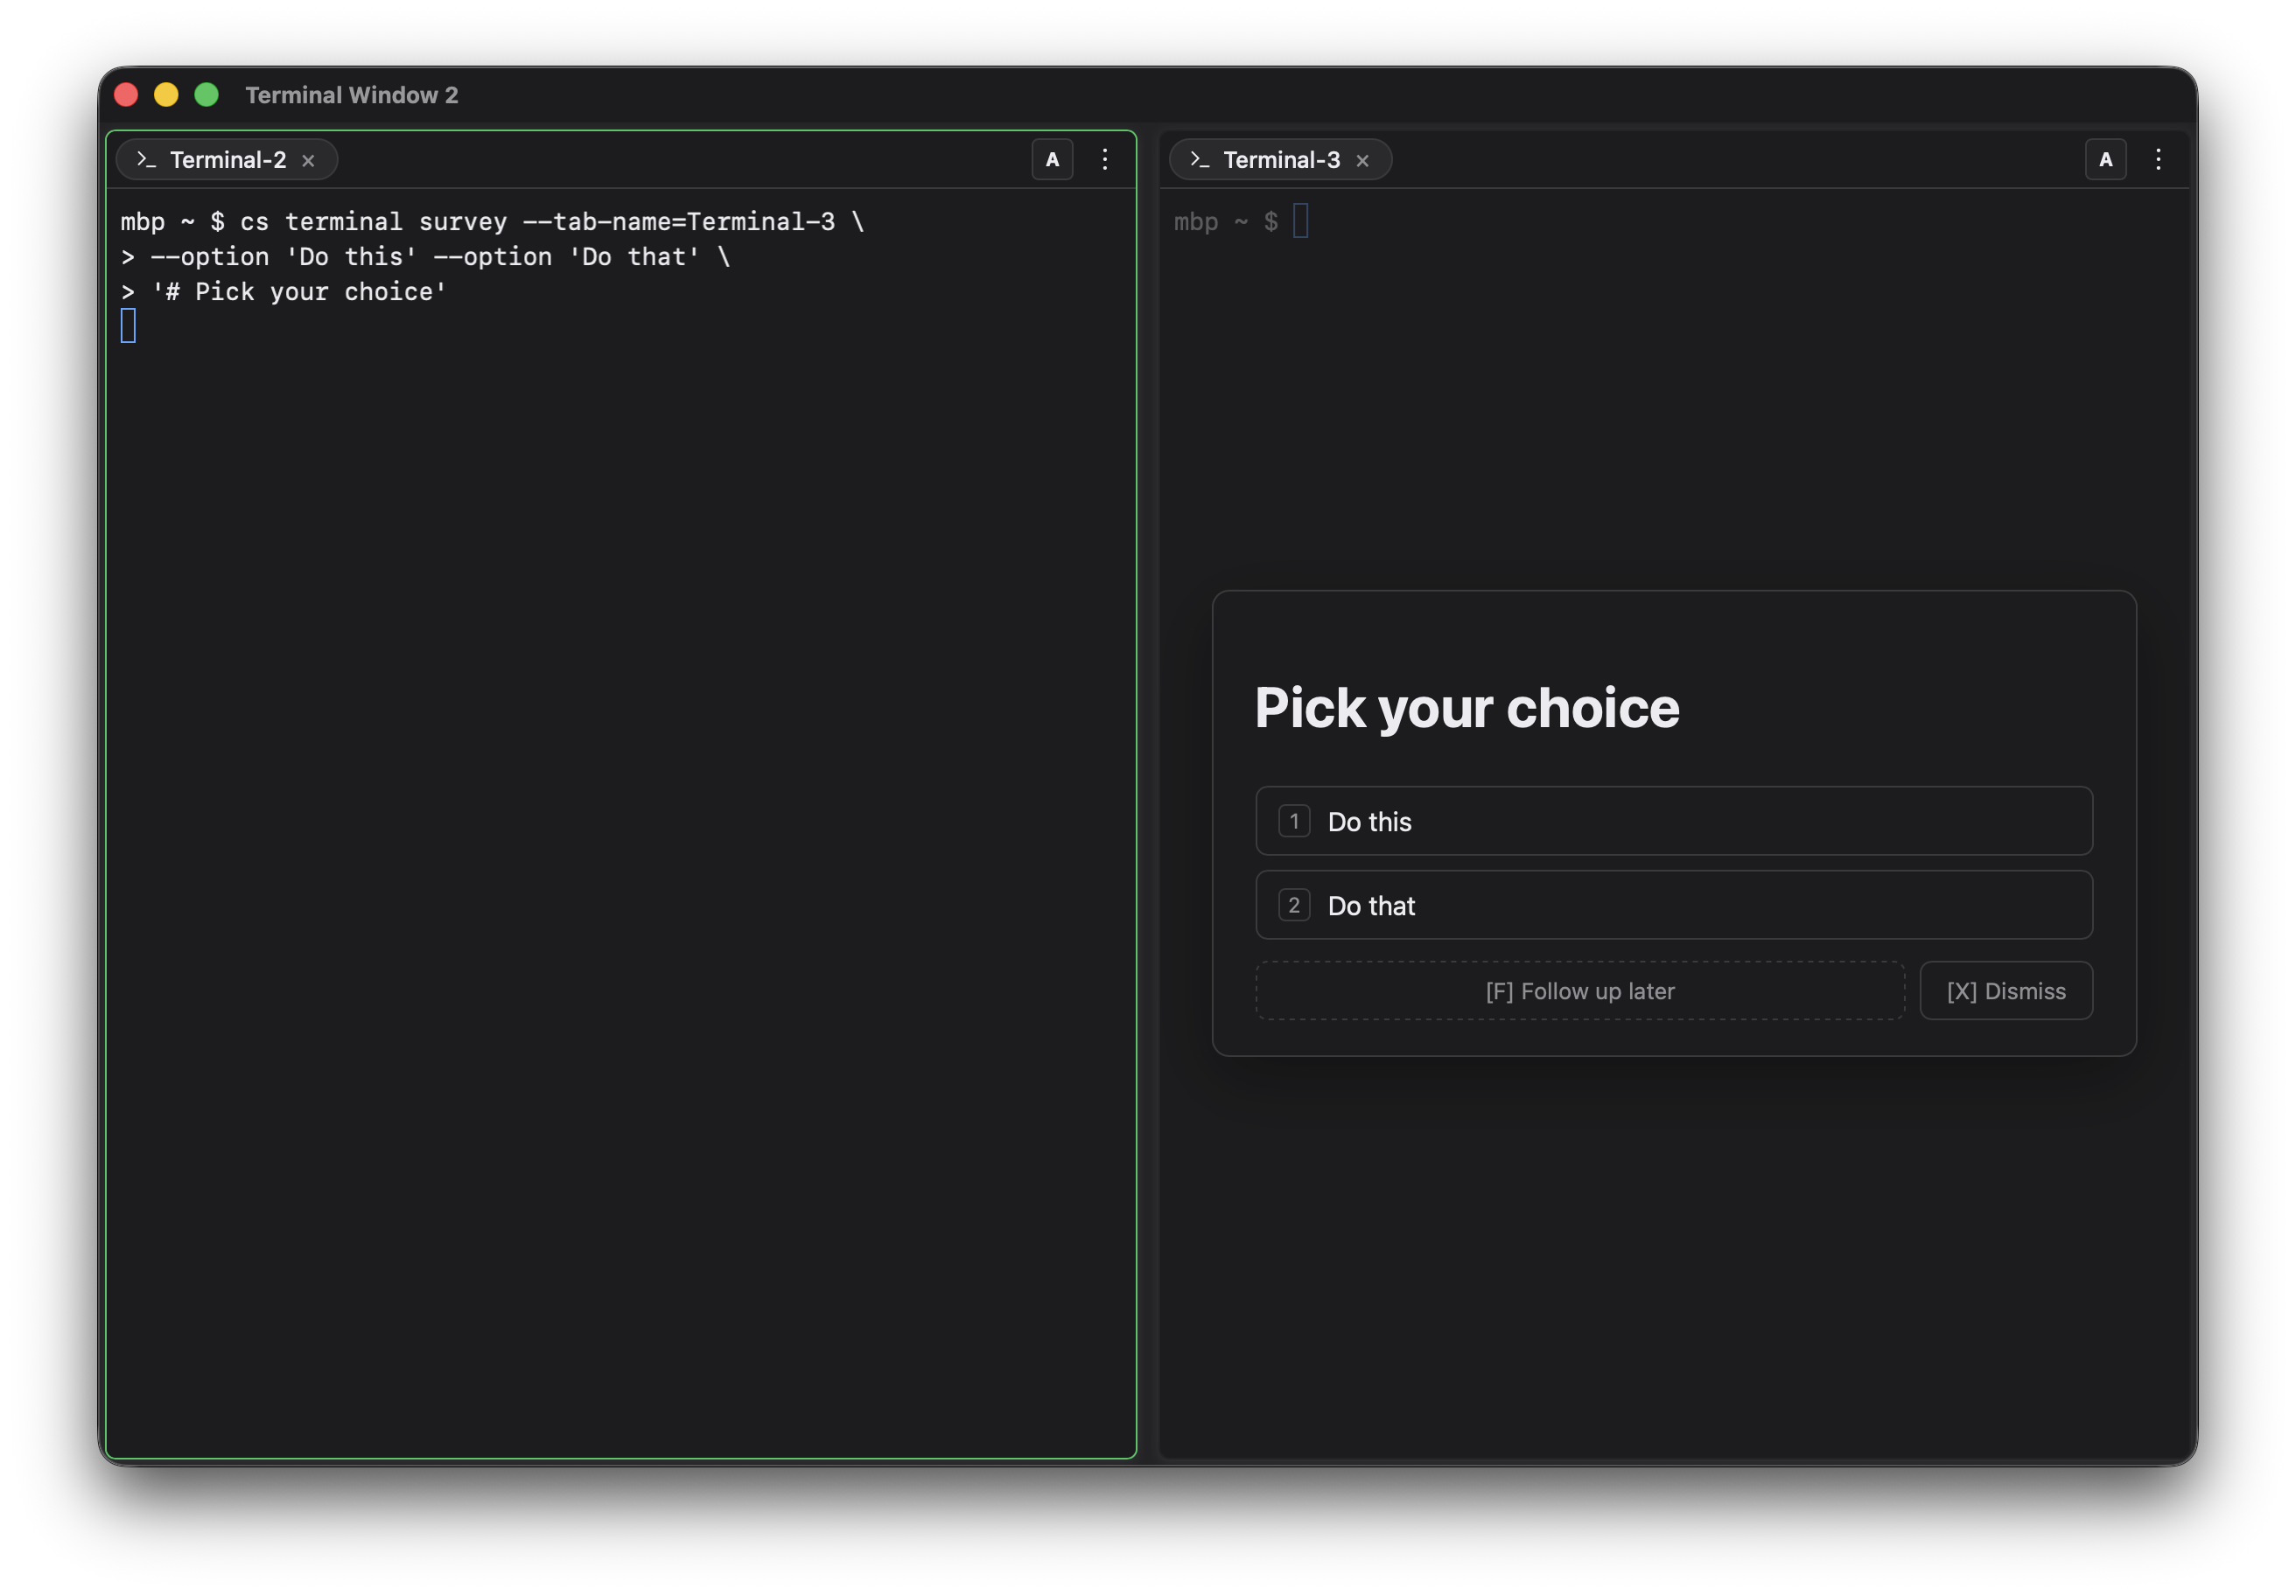Viewport: 2296px width, 1596px height.
Task: Click the prompt icon on the Terminal-2 tab
Action: pyautogui.click(x=147, y=160)
